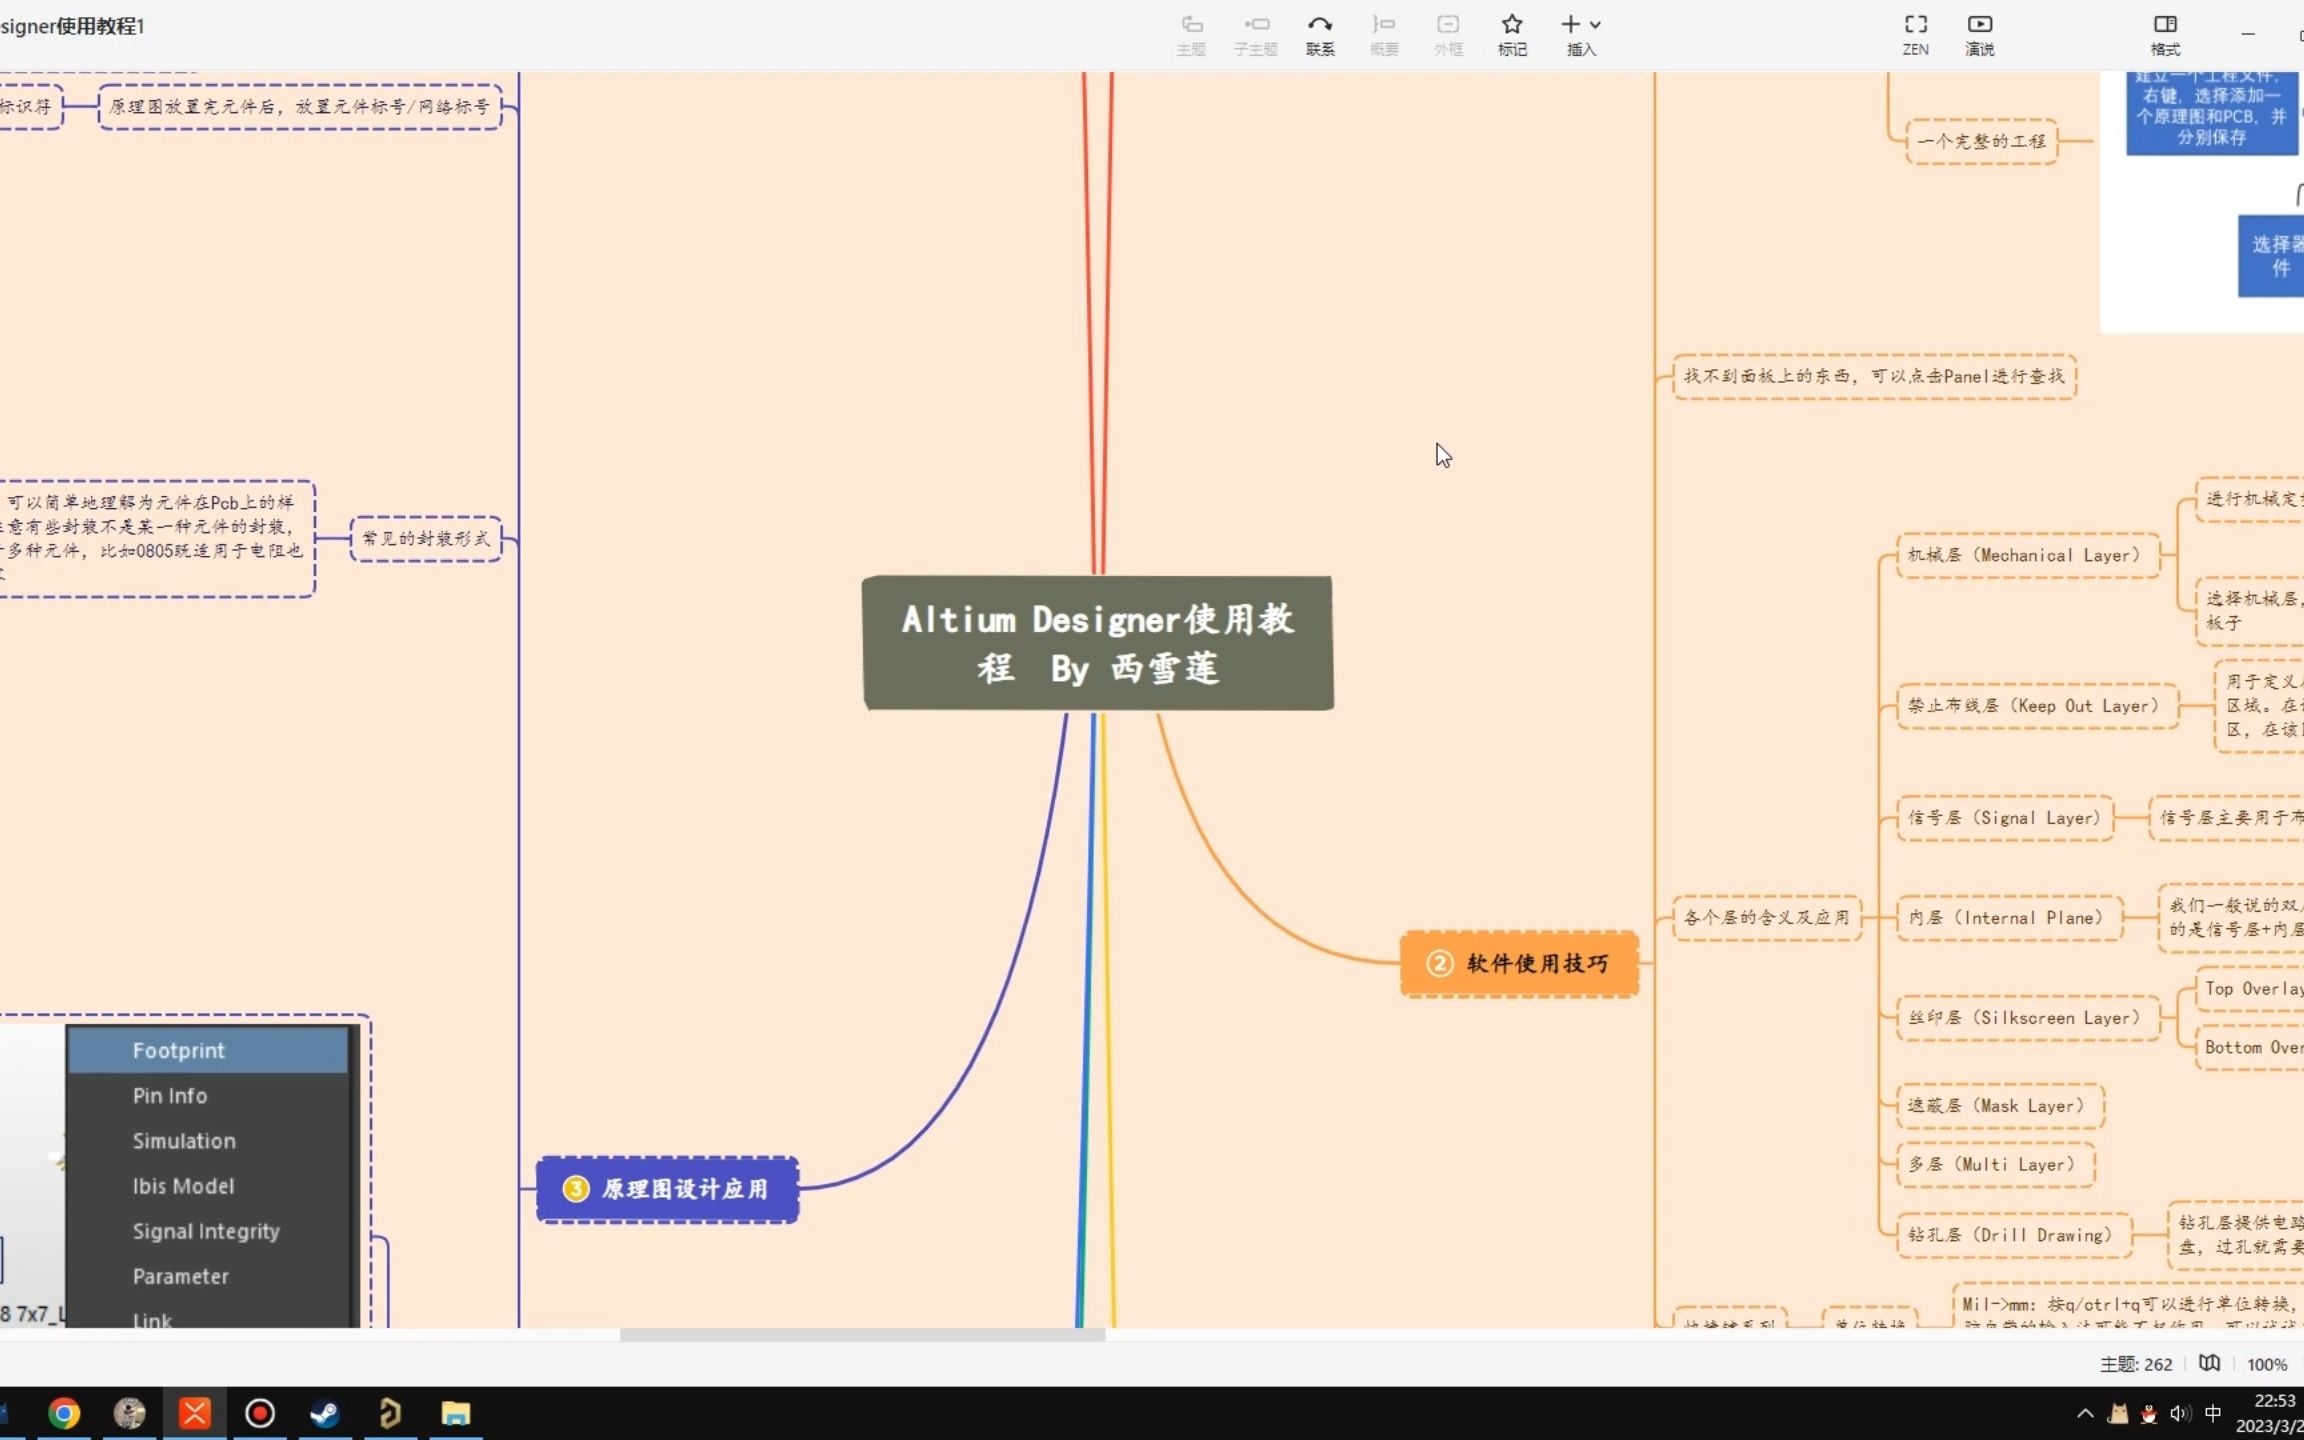
Task: Select the 内层 (Internal Plane) node
Action: click(x=2009, y=918)
